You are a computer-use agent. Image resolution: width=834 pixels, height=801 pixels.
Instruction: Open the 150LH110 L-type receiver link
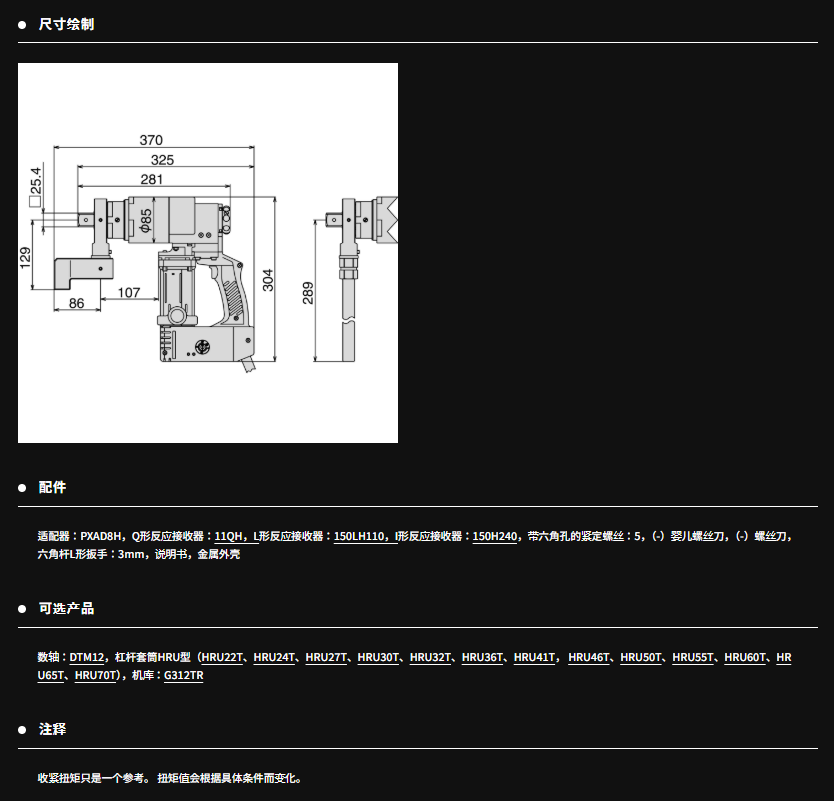pyautogui.click(x=359, y=537)
